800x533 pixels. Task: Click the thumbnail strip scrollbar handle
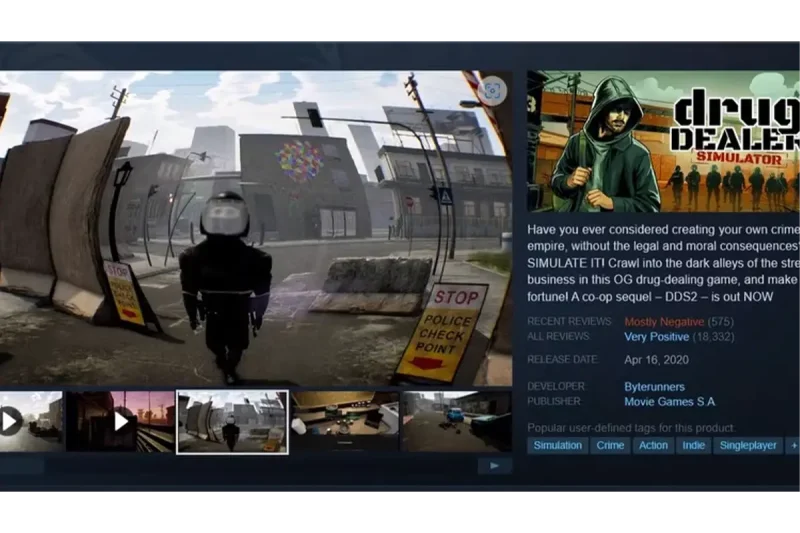click(21, 466)
